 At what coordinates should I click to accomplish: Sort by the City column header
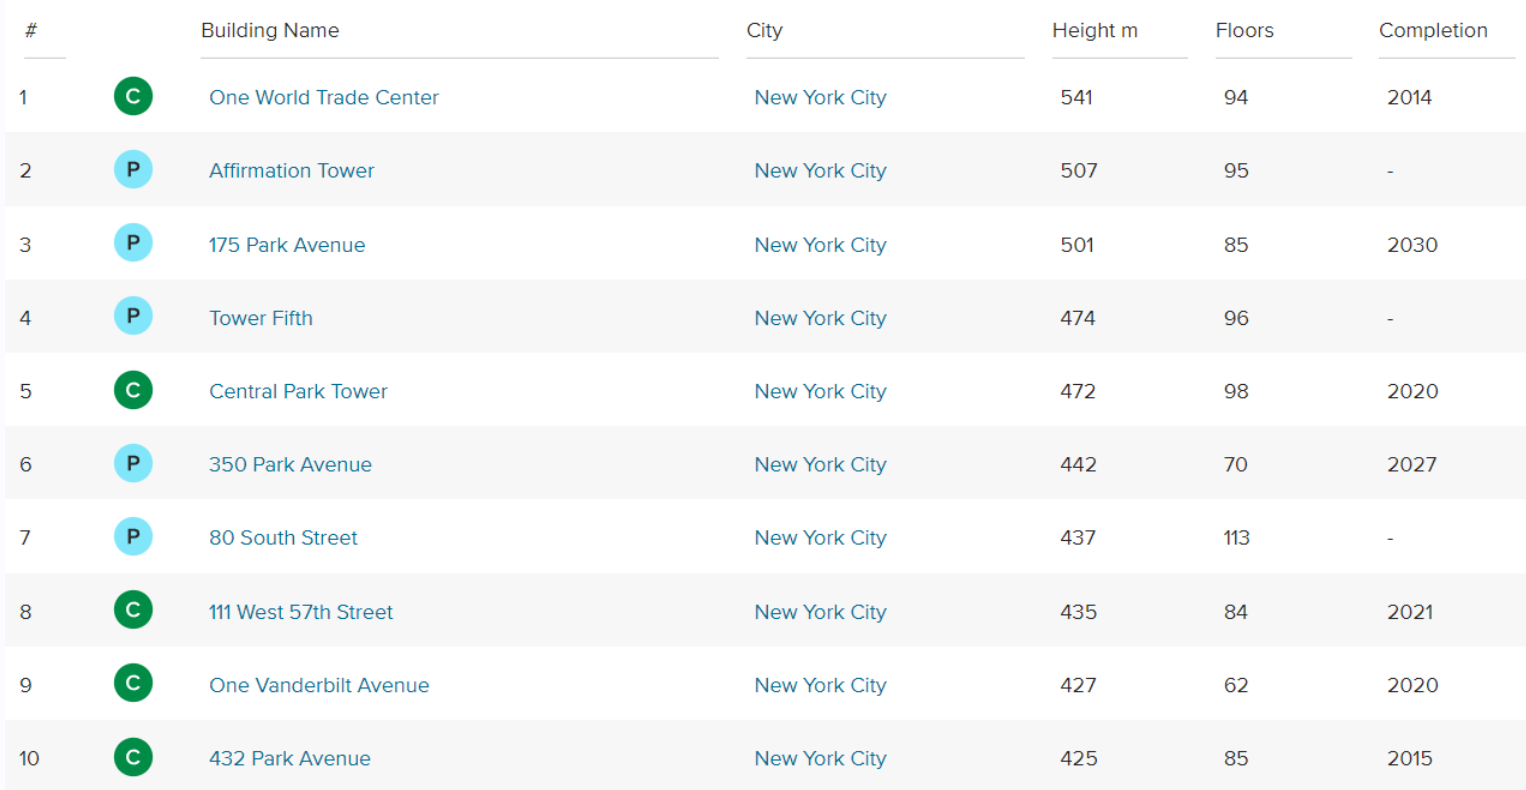(x=764, y=31)
